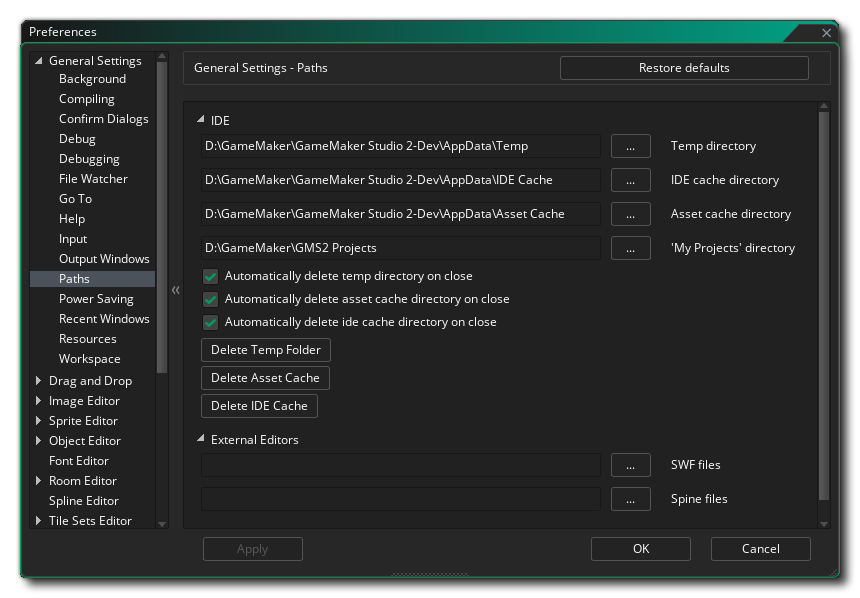This screenshot has width=860, height=598.
Task: Expand the Object Editor node
Action: point(38,441)
